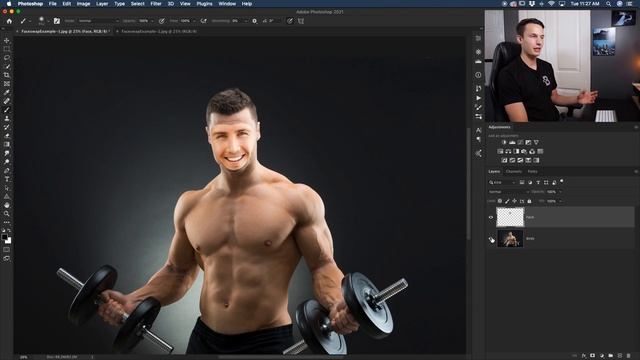Open the Spotlight search in menu bar
This screenshot has height=360, width=640.
[x=608, y=4]
